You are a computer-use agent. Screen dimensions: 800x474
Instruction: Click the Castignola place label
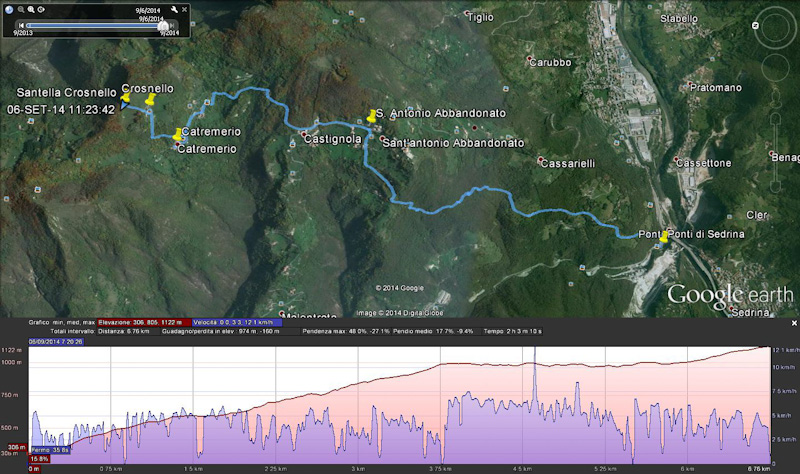point(332,139)
